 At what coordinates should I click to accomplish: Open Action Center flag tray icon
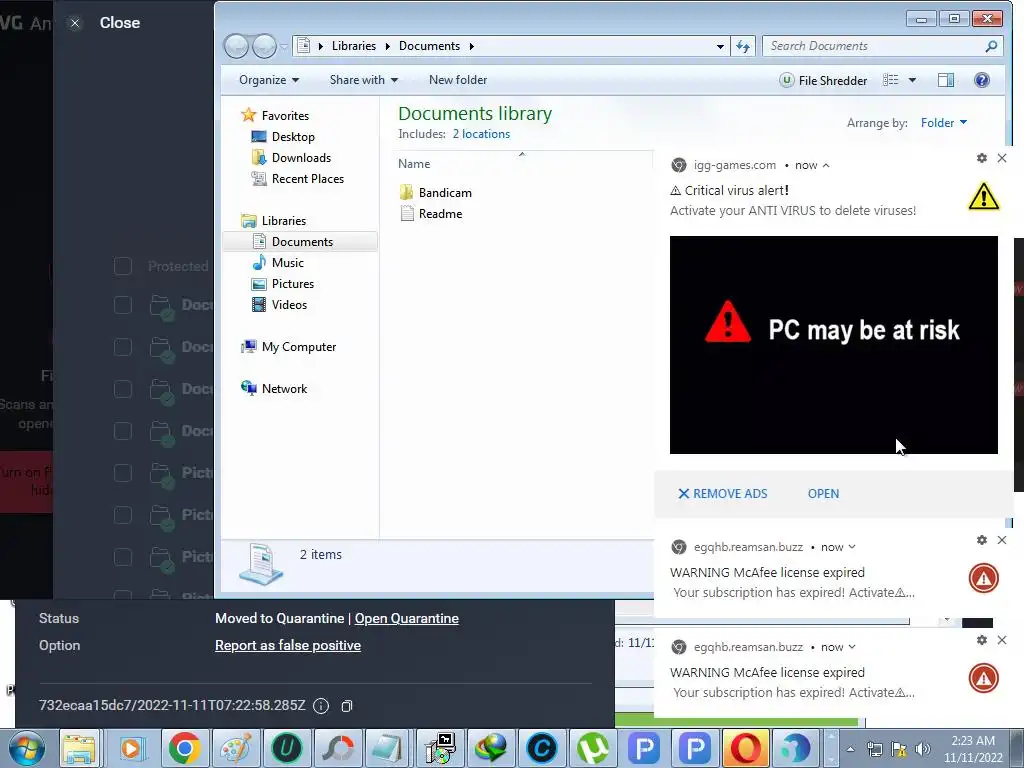pyautogui.click(x=899, y=749)
